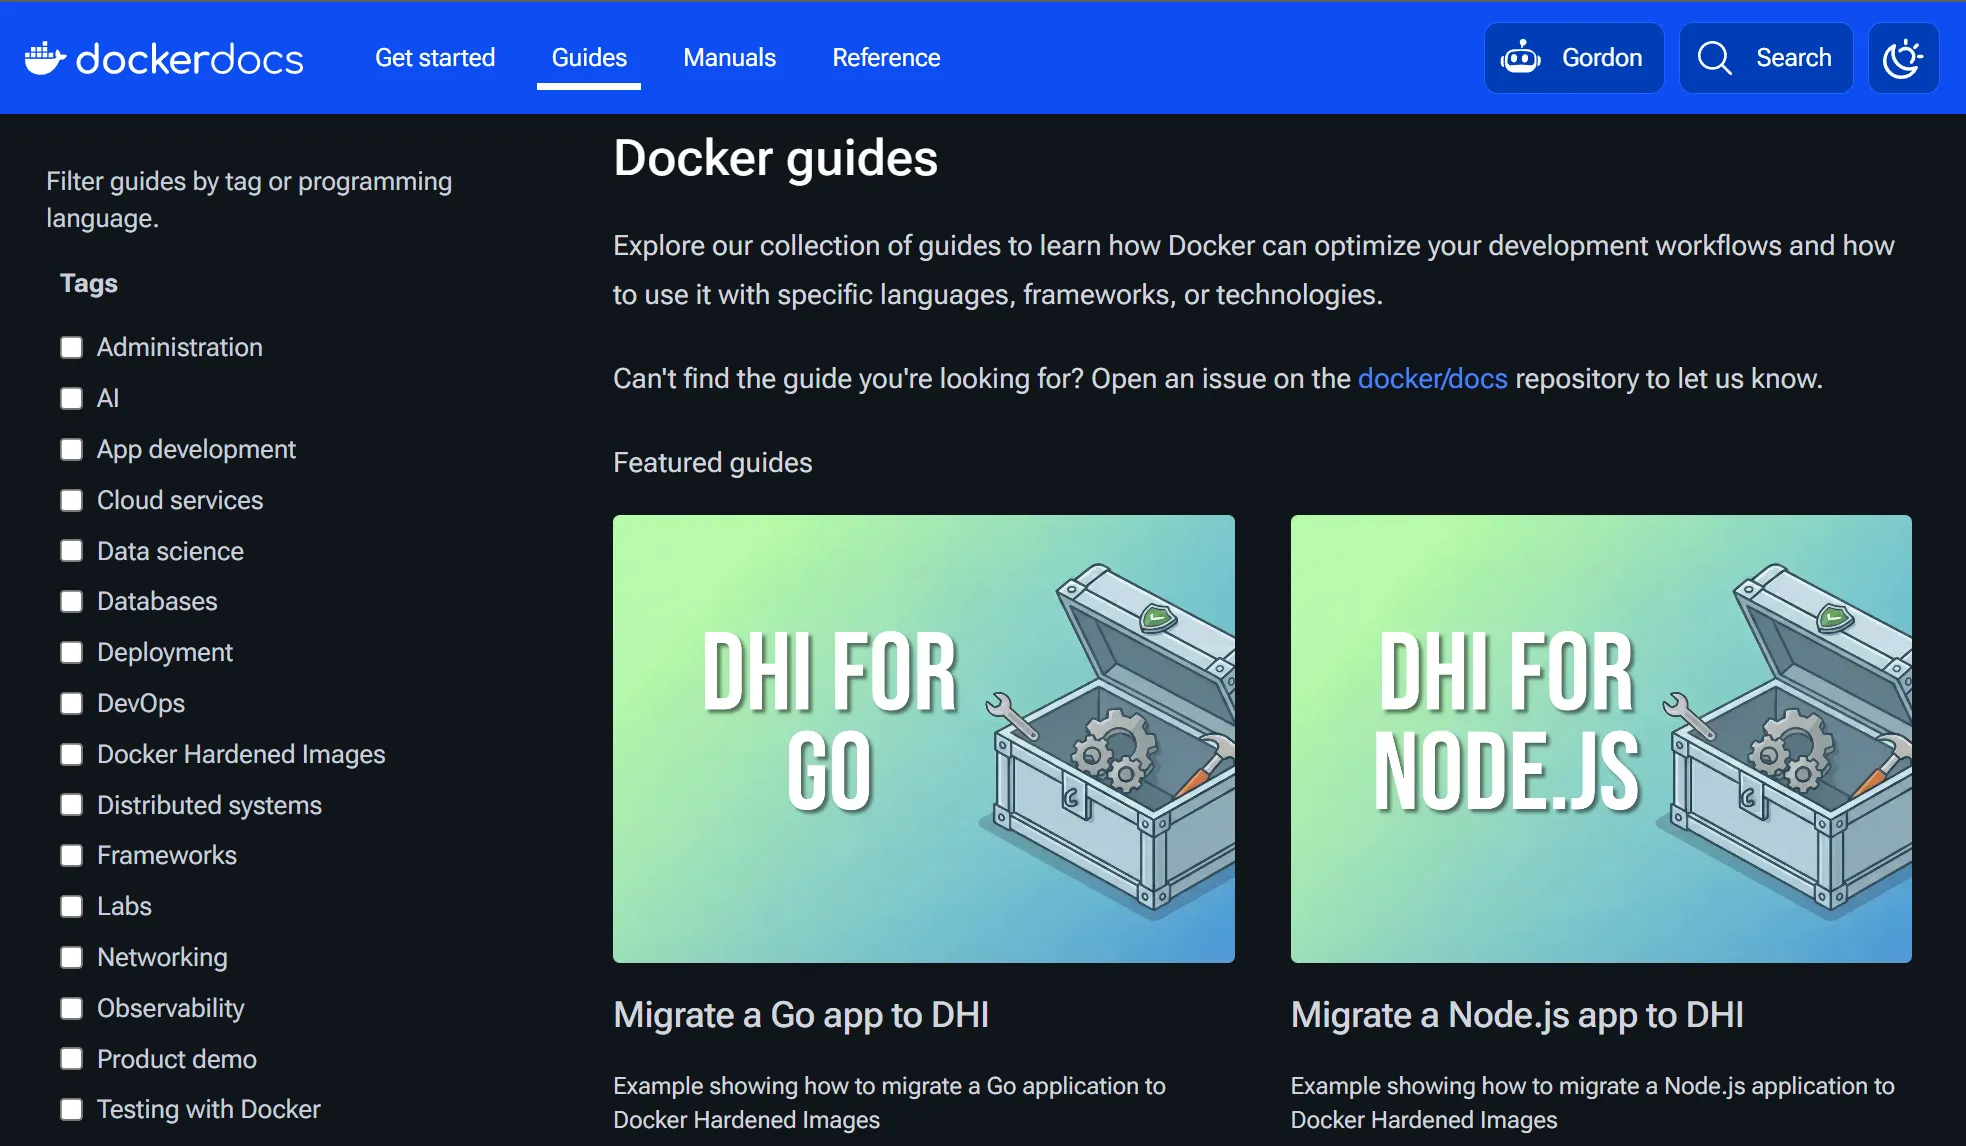Image resolution: width=1966 pixels, height=1146 pixels.
Task: Tick the Cloud services checkbox
Action: tap(71, 500)
